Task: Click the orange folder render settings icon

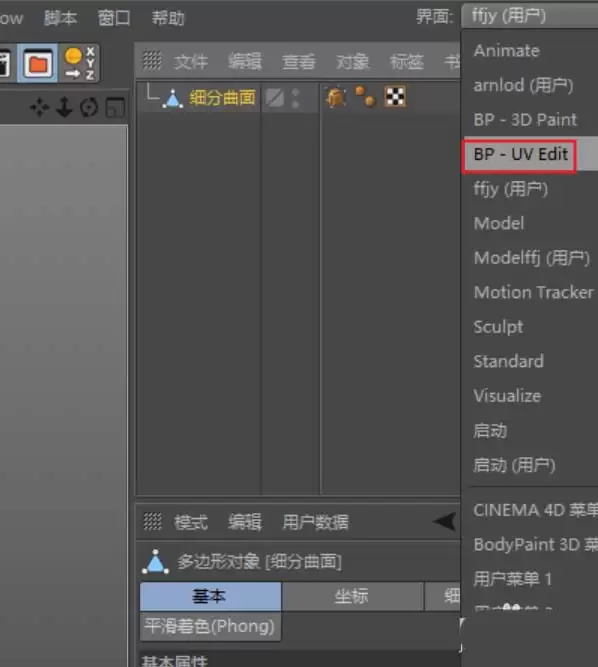Action: click(37, 64)
